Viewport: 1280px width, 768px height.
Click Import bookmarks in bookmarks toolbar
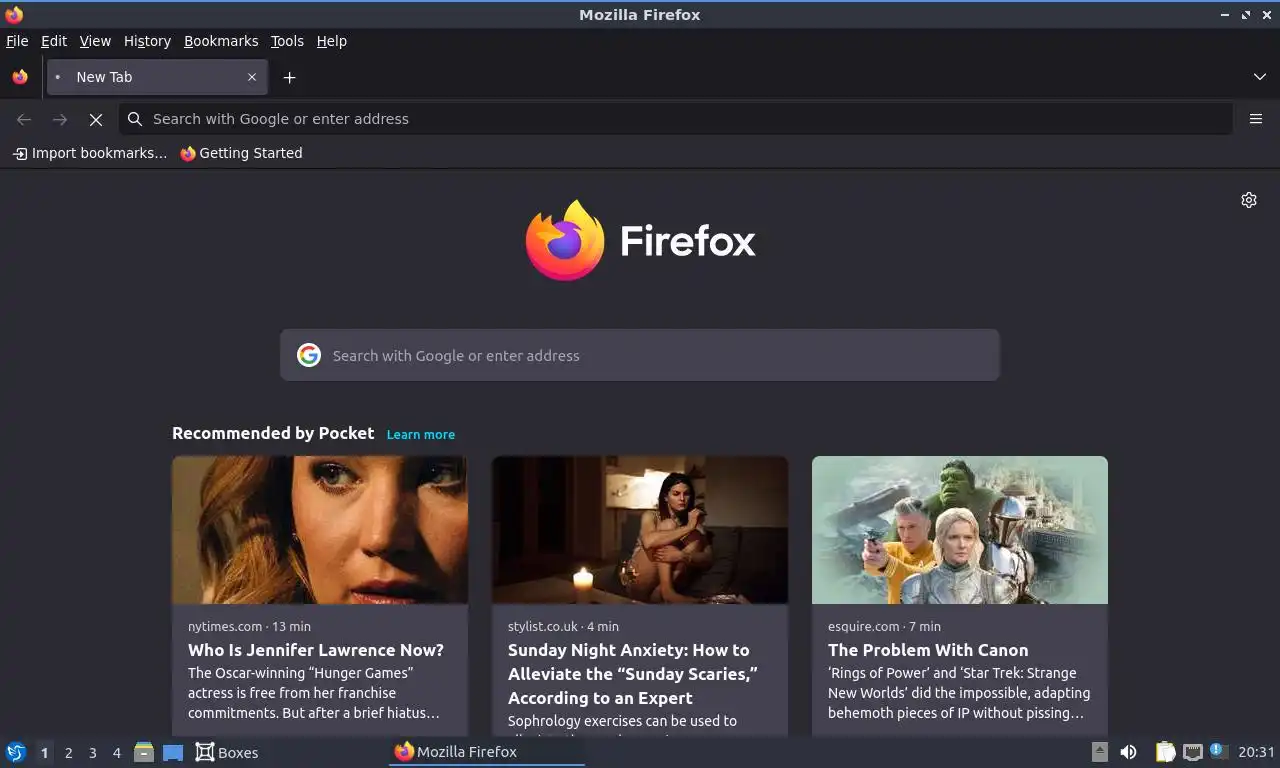pos(90,153)
